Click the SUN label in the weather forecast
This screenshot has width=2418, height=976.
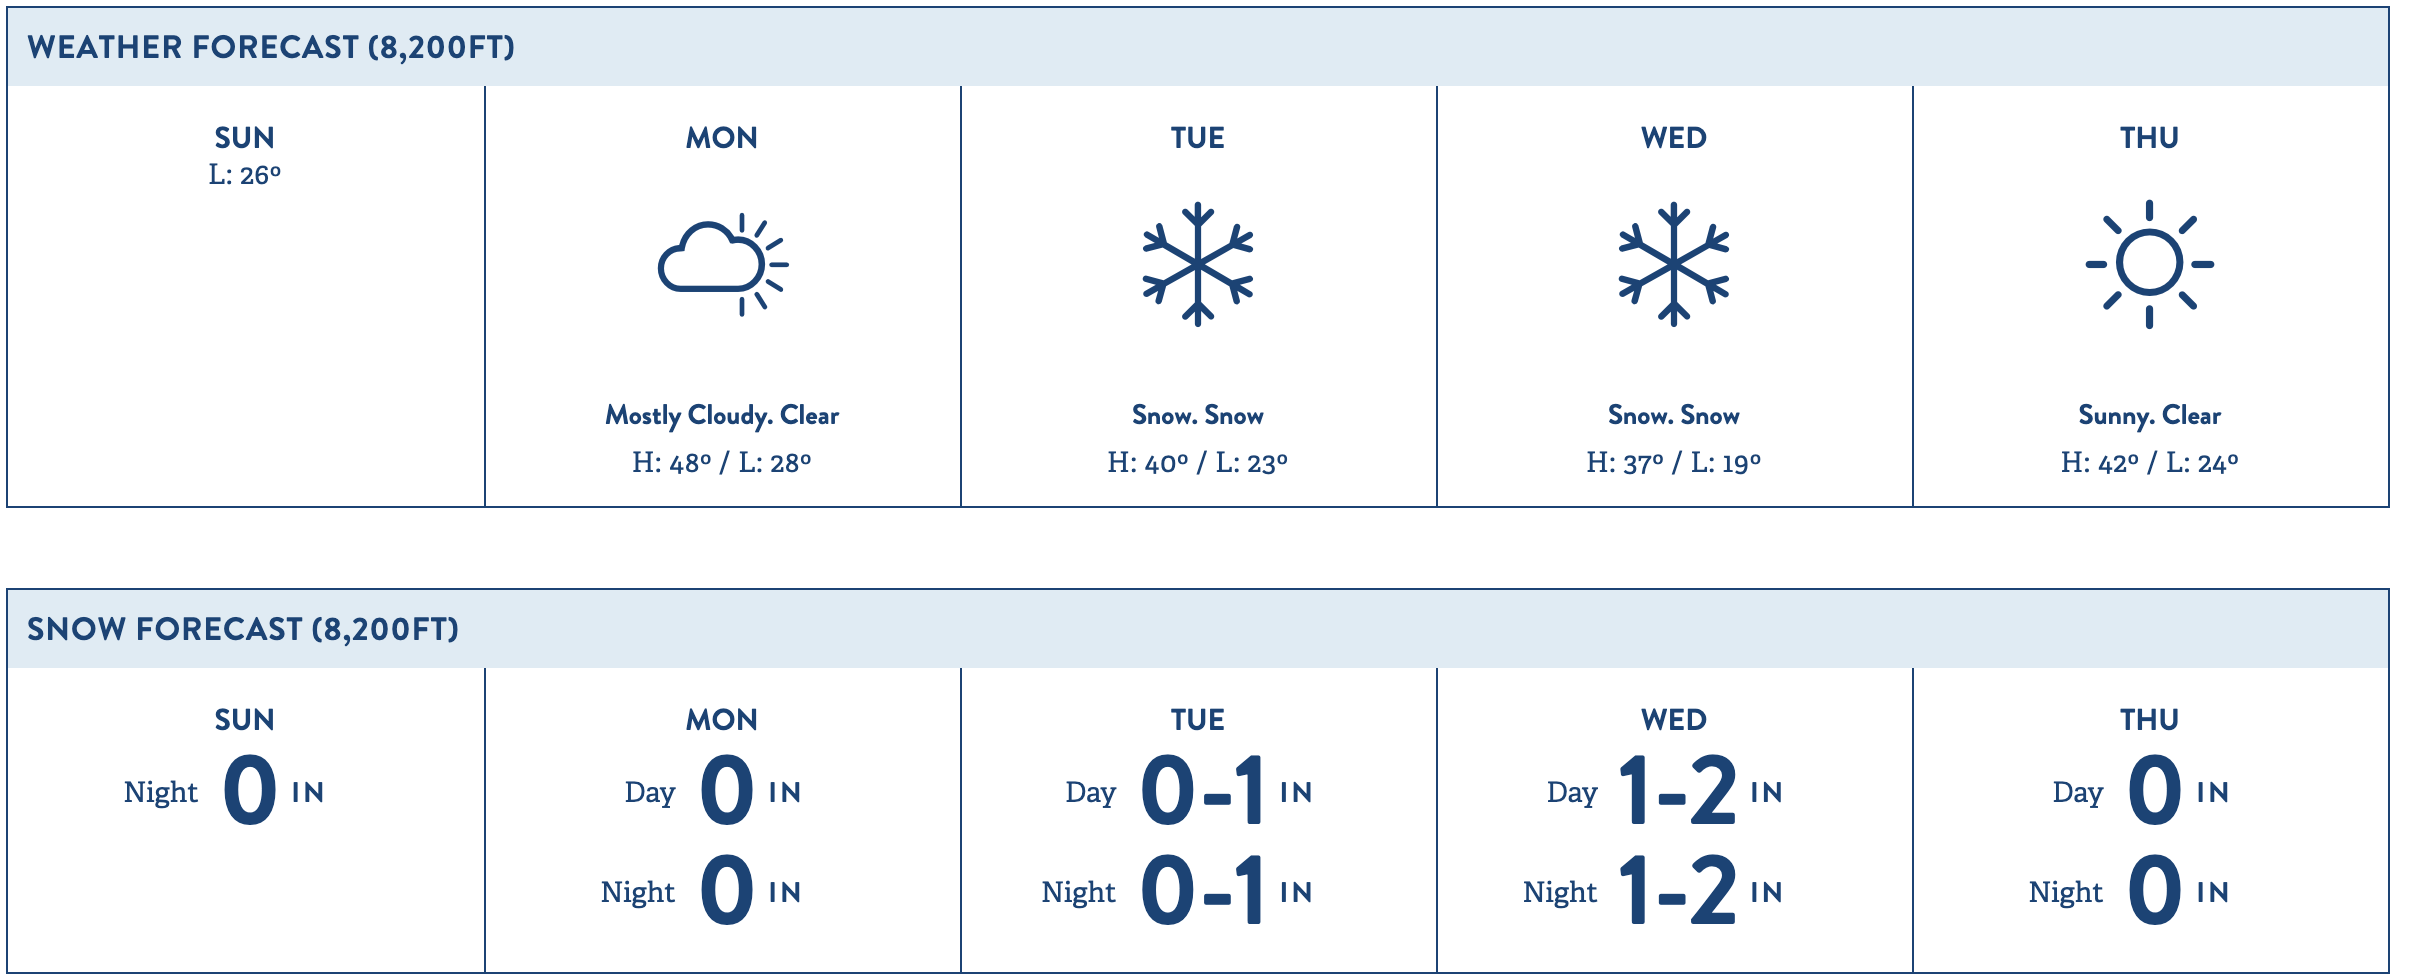tap(245, 137)
